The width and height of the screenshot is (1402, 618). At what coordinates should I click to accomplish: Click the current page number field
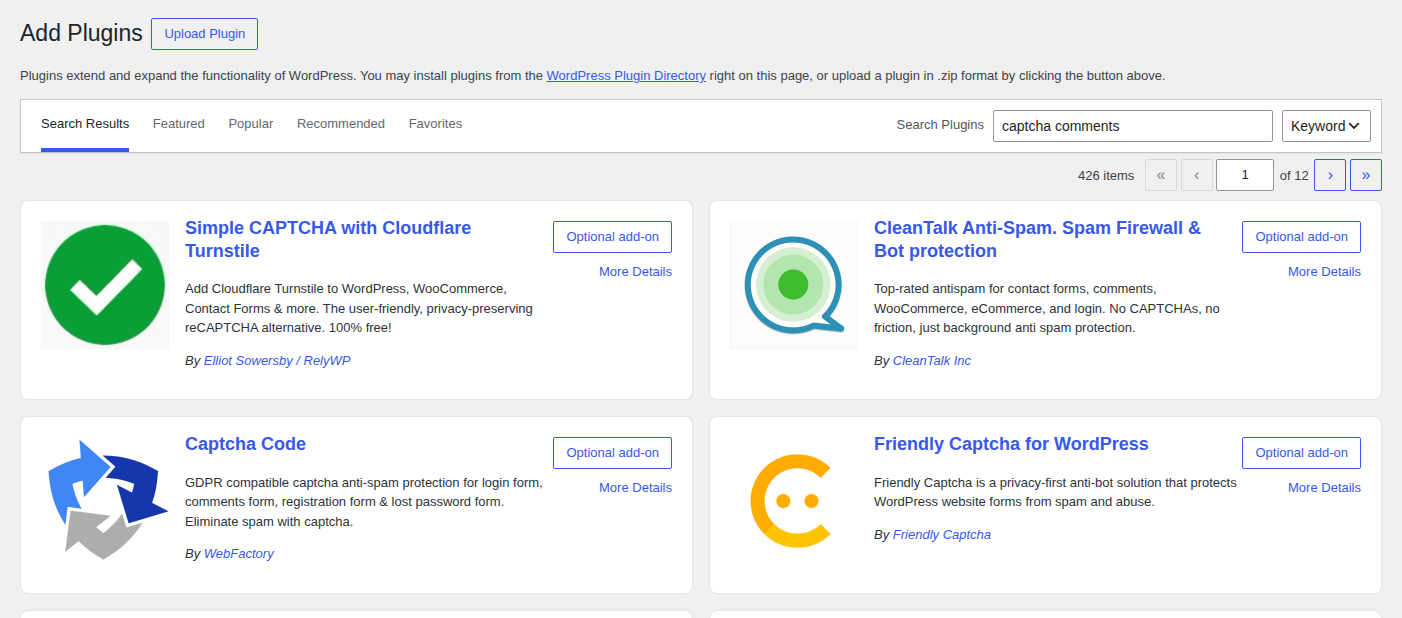(x=1245, y=175)
